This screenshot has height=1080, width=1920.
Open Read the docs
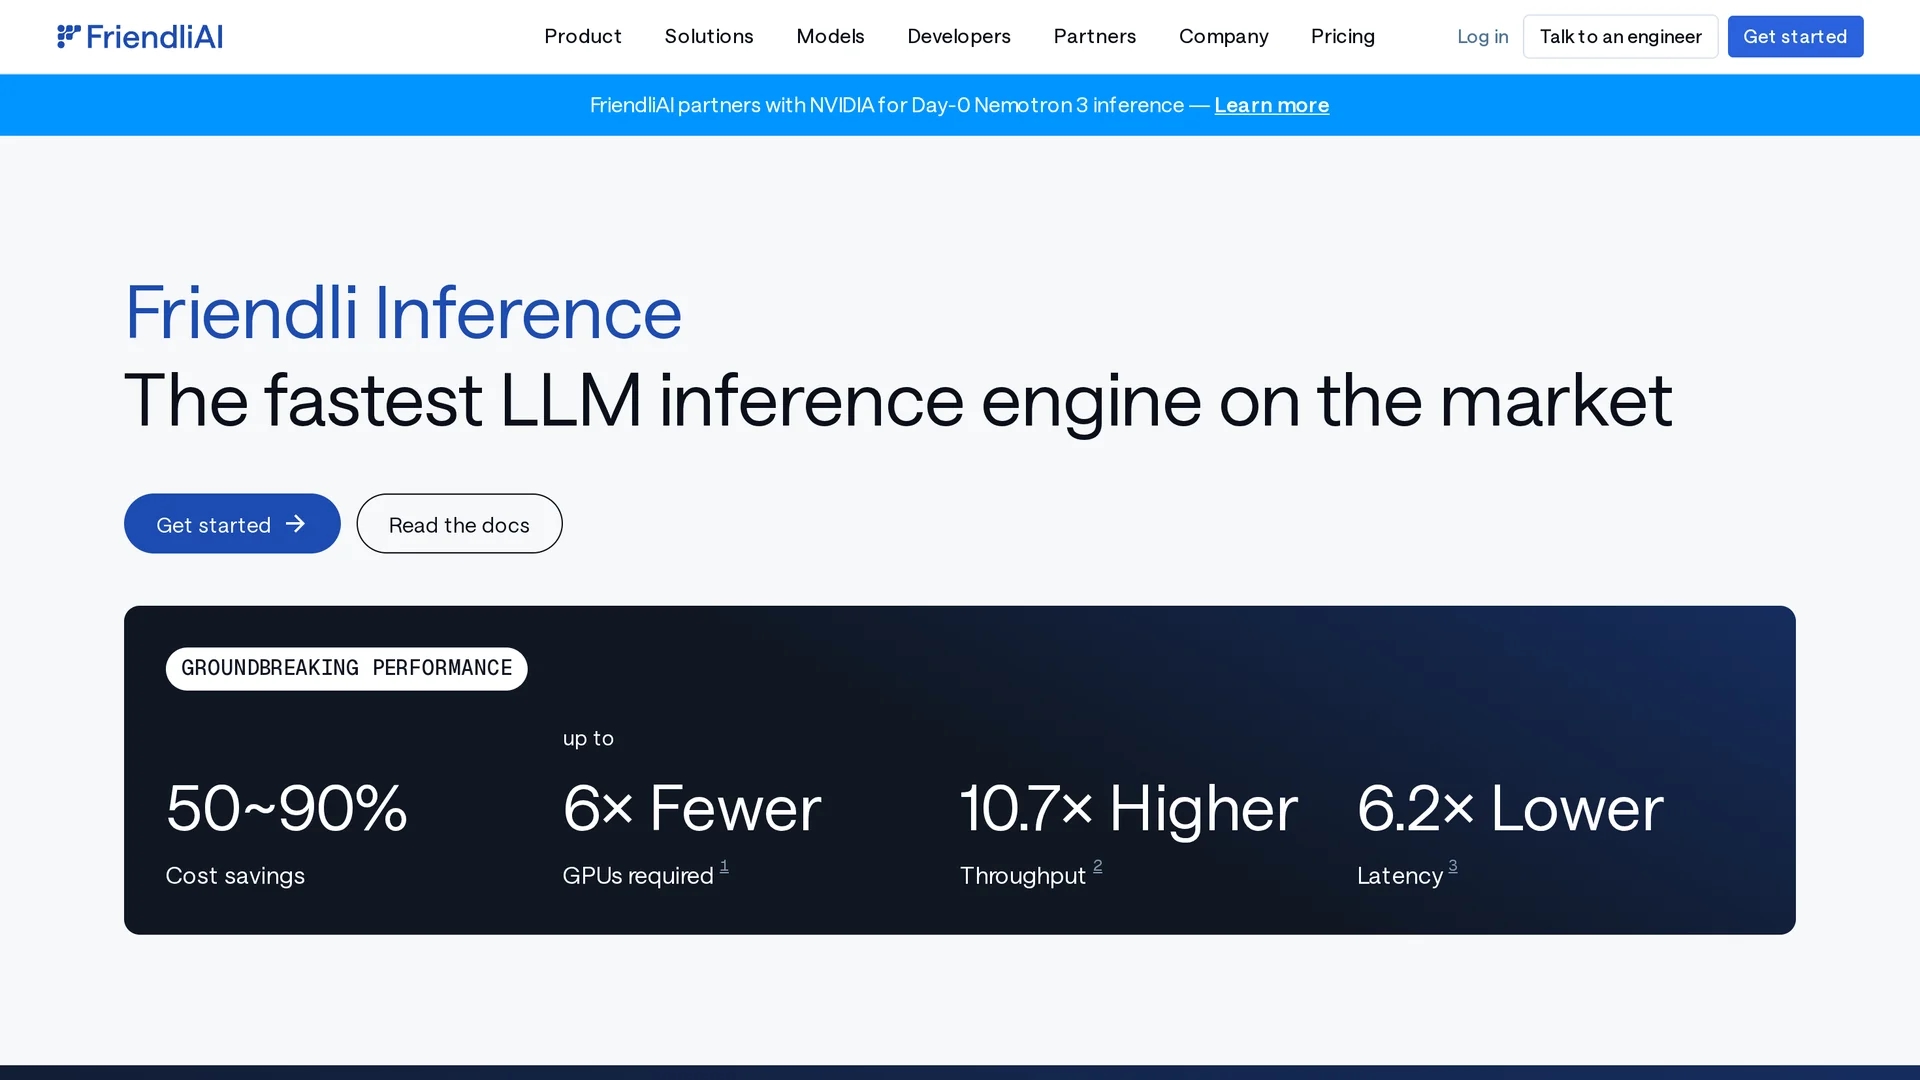pos(459,524)
